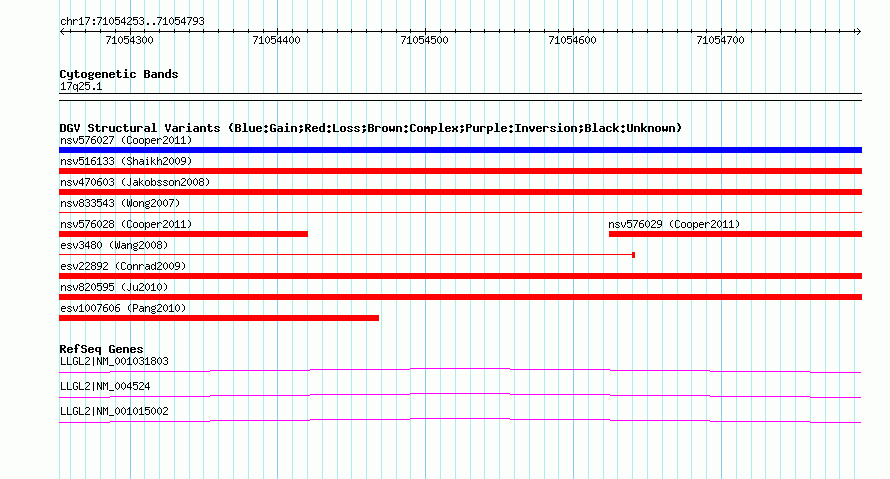
Task: Open gene label LLGL2|NM_004524
Action: 105,386
